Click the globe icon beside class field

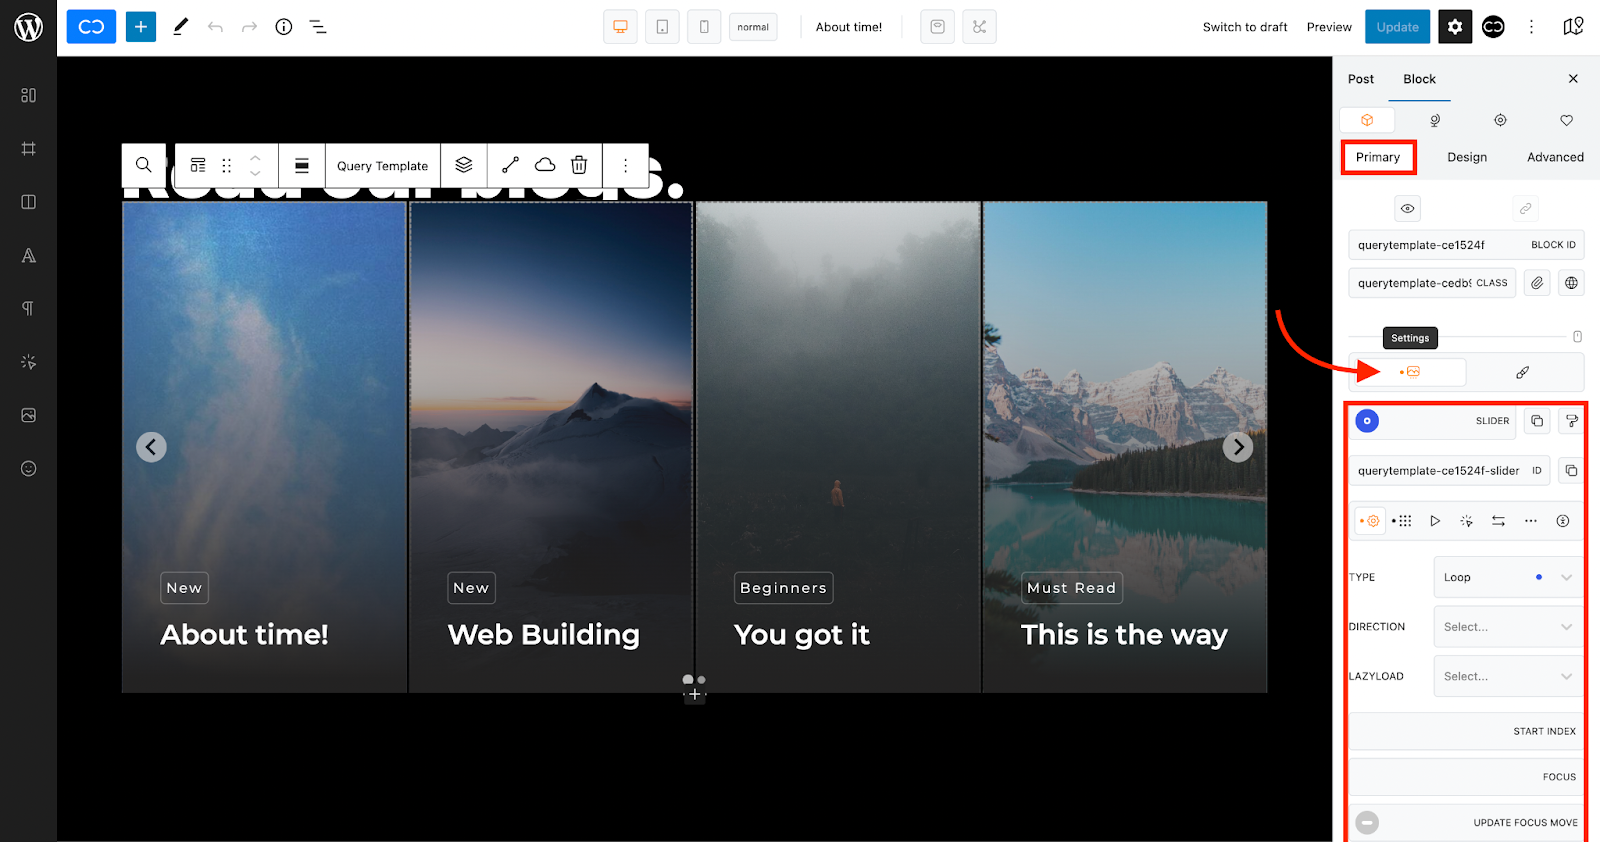(x=1571, y=283)
